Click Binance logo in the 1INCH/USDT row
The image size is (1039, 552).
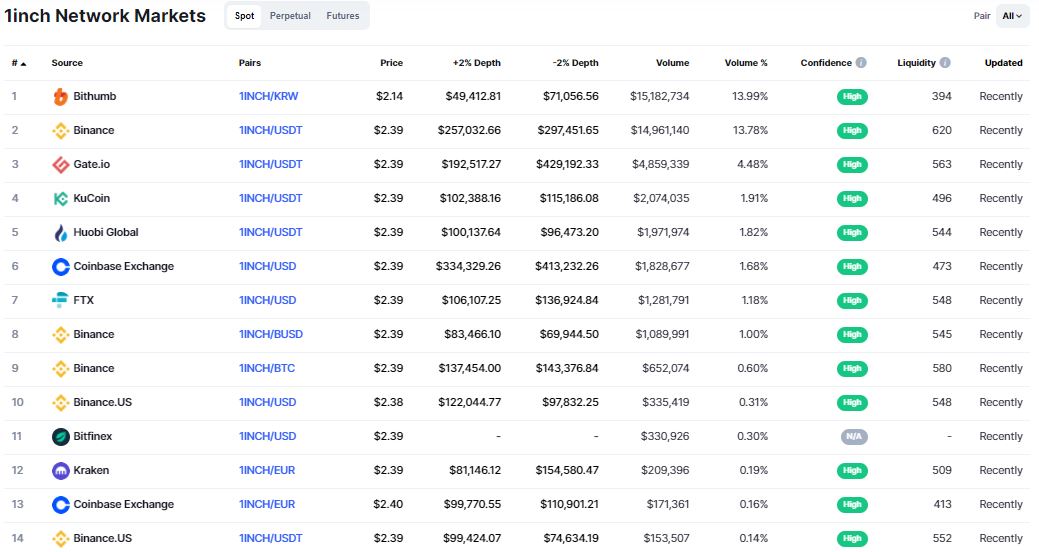60,131
